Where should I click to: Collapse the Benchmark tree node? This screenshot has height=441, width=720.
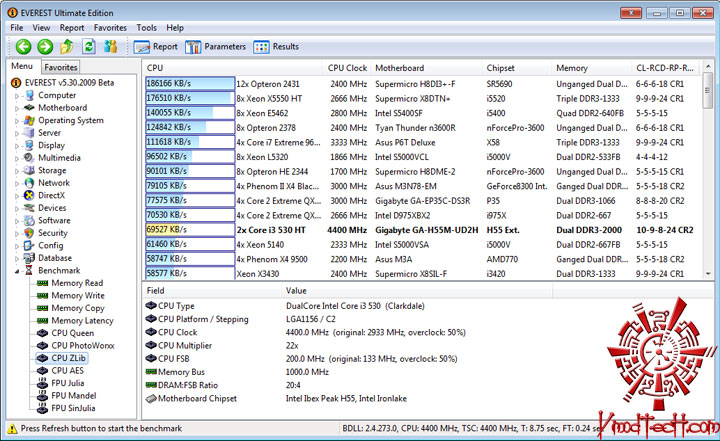(17, 271)
